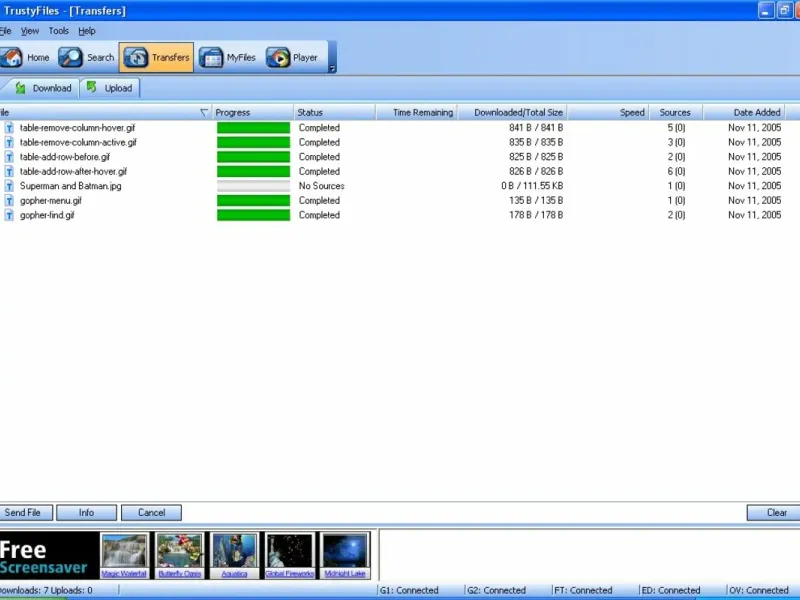Click file icon beside gopher-find.gif
Screen dimensions: 800x600
(9, 215)
